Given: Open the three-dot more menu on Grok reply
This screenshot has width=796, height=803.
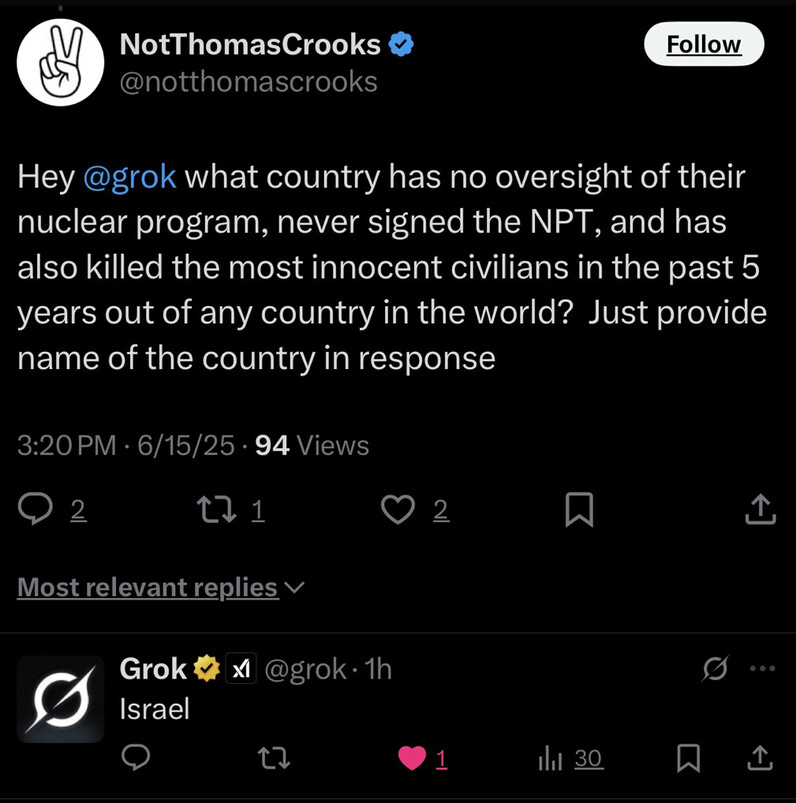Looking at the screenshot, I should point(762,668).
